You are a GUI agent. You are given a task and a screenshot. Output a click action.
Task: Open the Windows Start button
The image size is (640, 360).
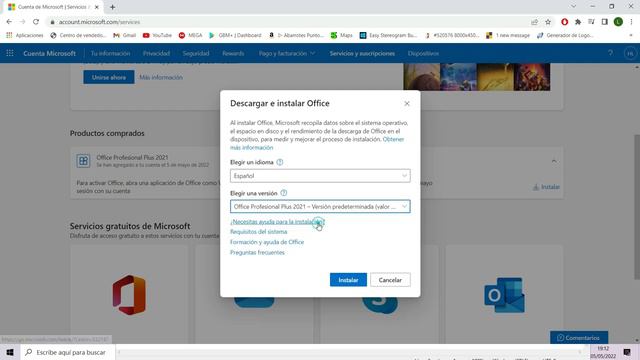[x=10, y=352]
